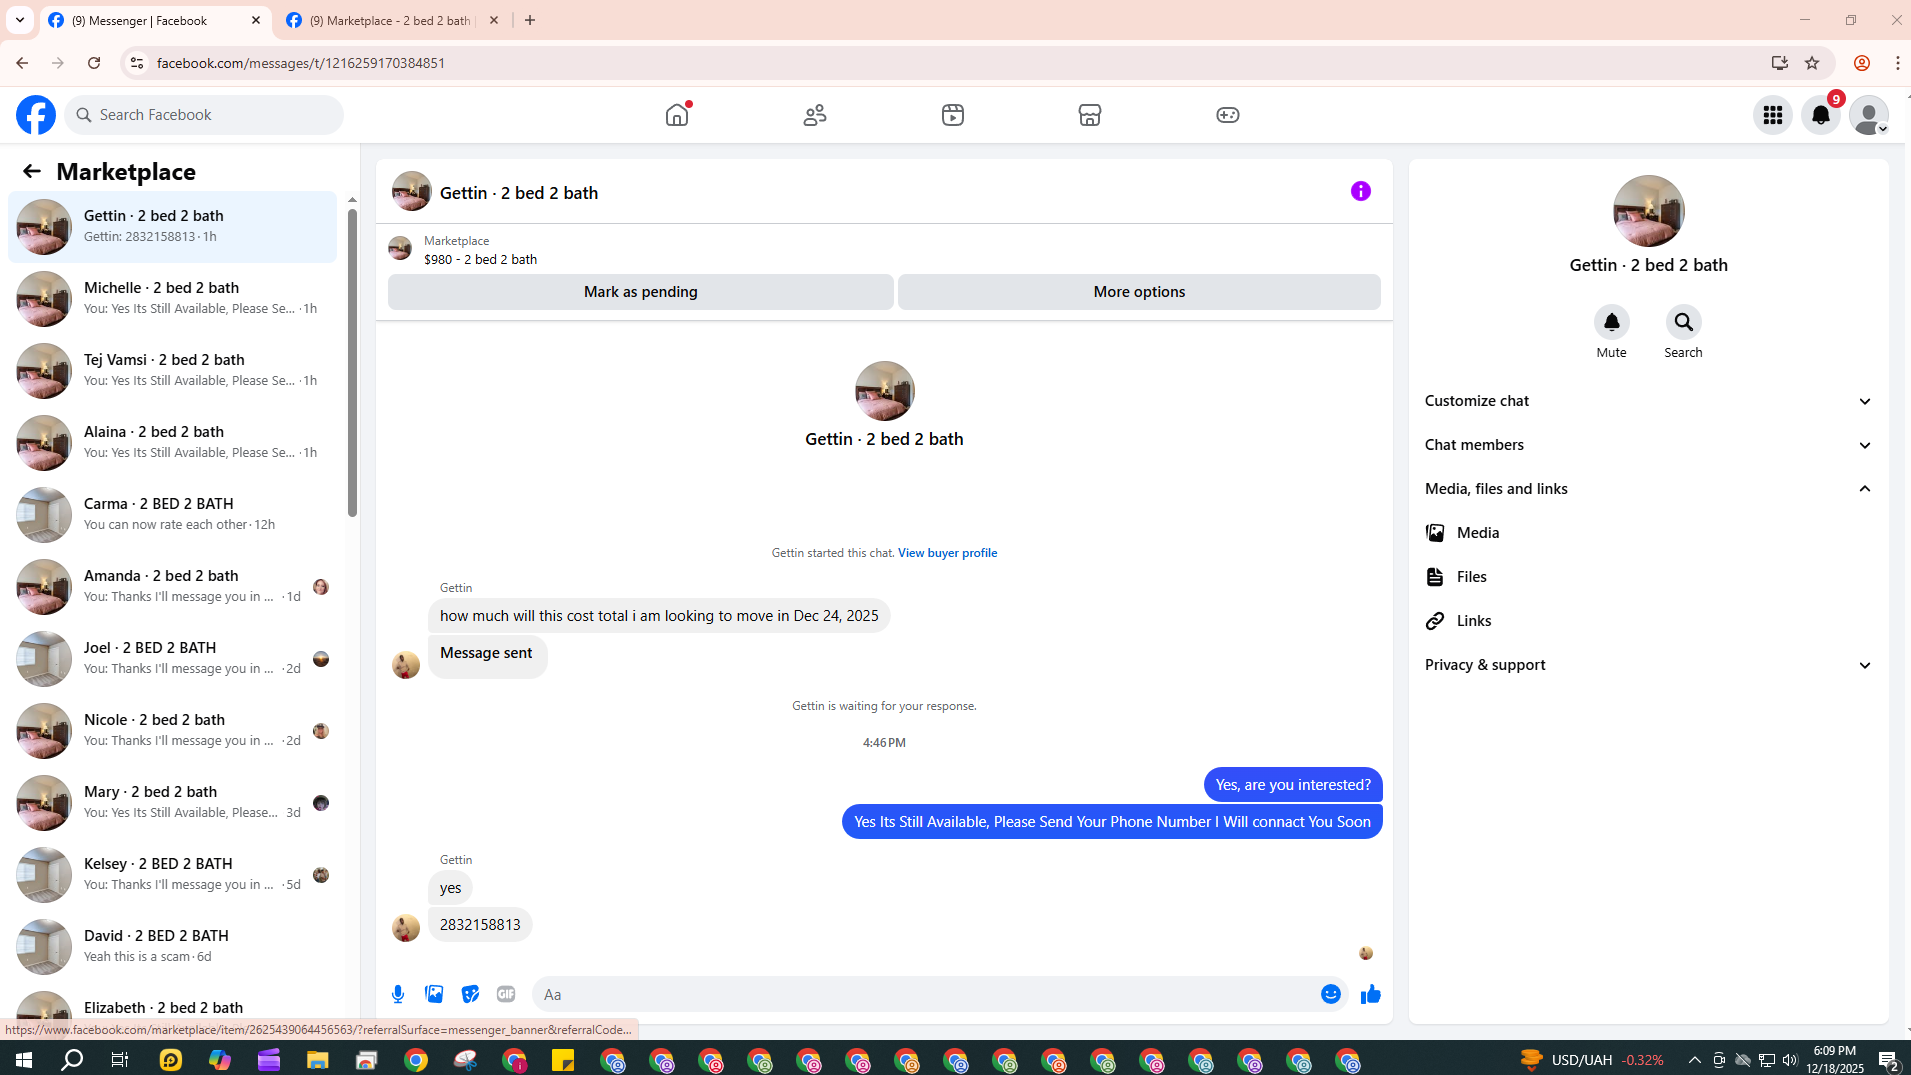The width and height of the screenshot is (1911, 1075).
Task: Go back from Marketplace chat list
Action: (x=32, y=172)
